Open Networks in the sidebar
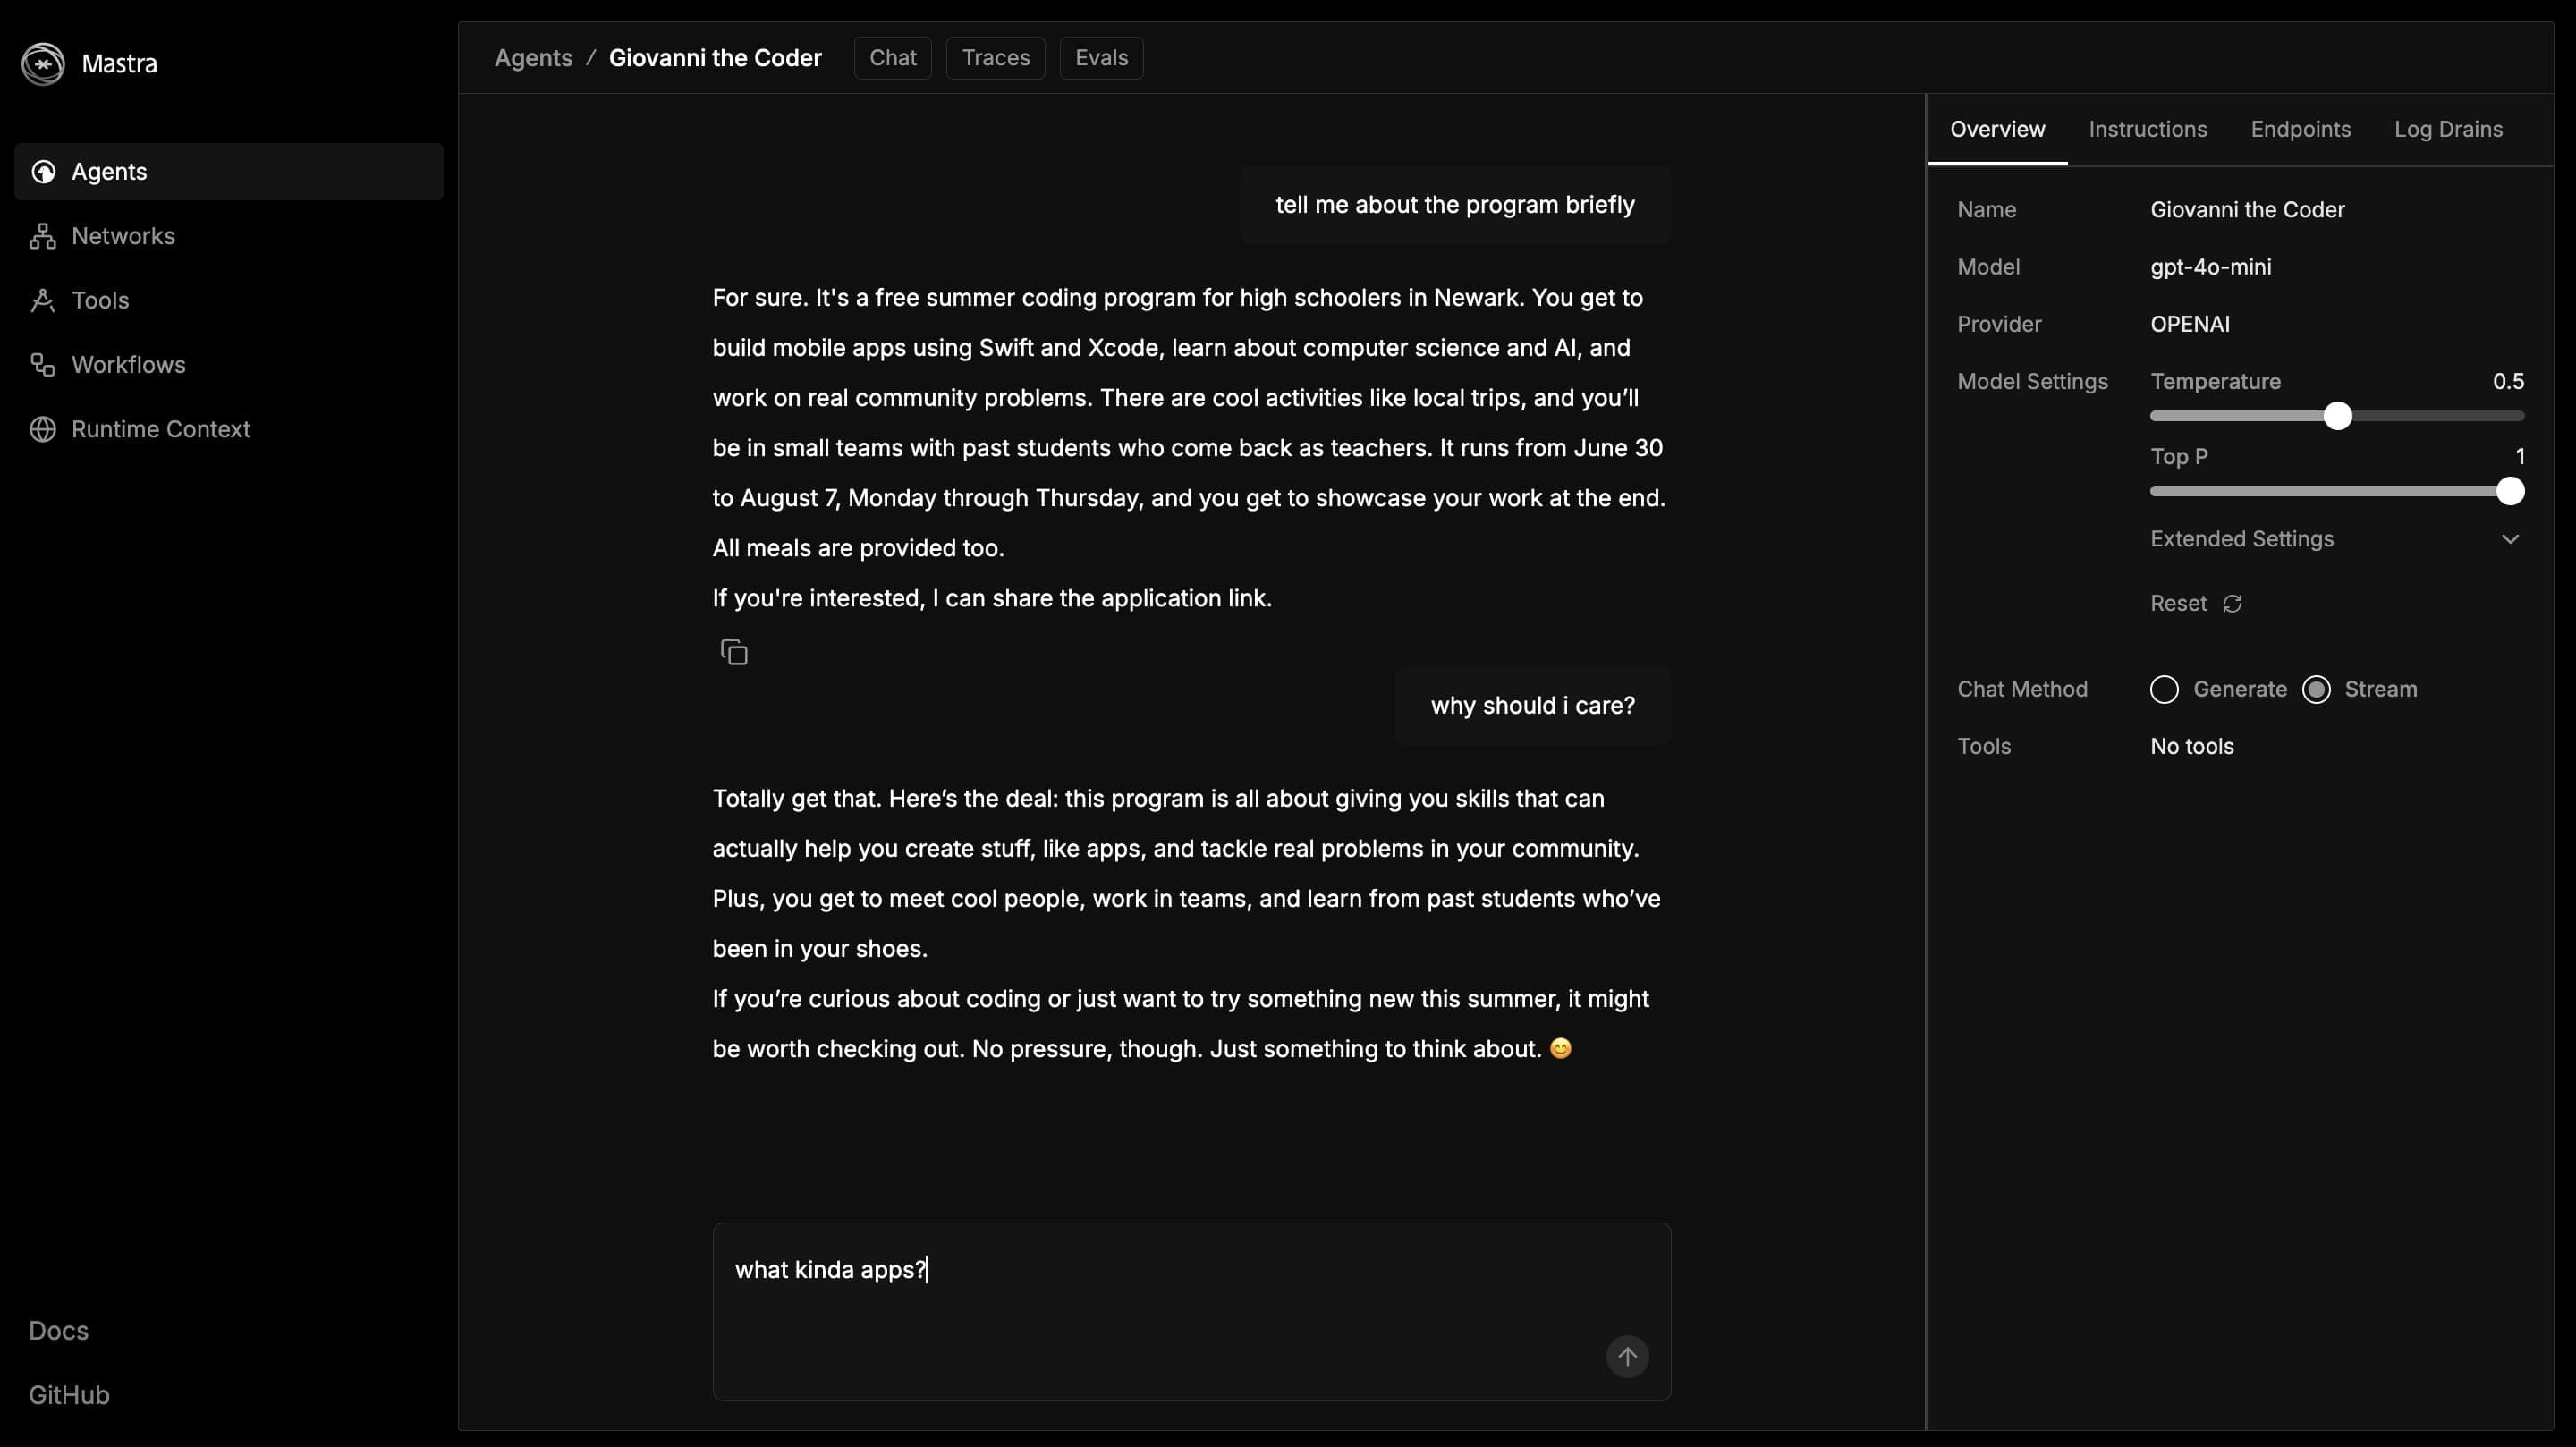The width and height of the screenshot is (2576, 1447). [x=228, y=236]
